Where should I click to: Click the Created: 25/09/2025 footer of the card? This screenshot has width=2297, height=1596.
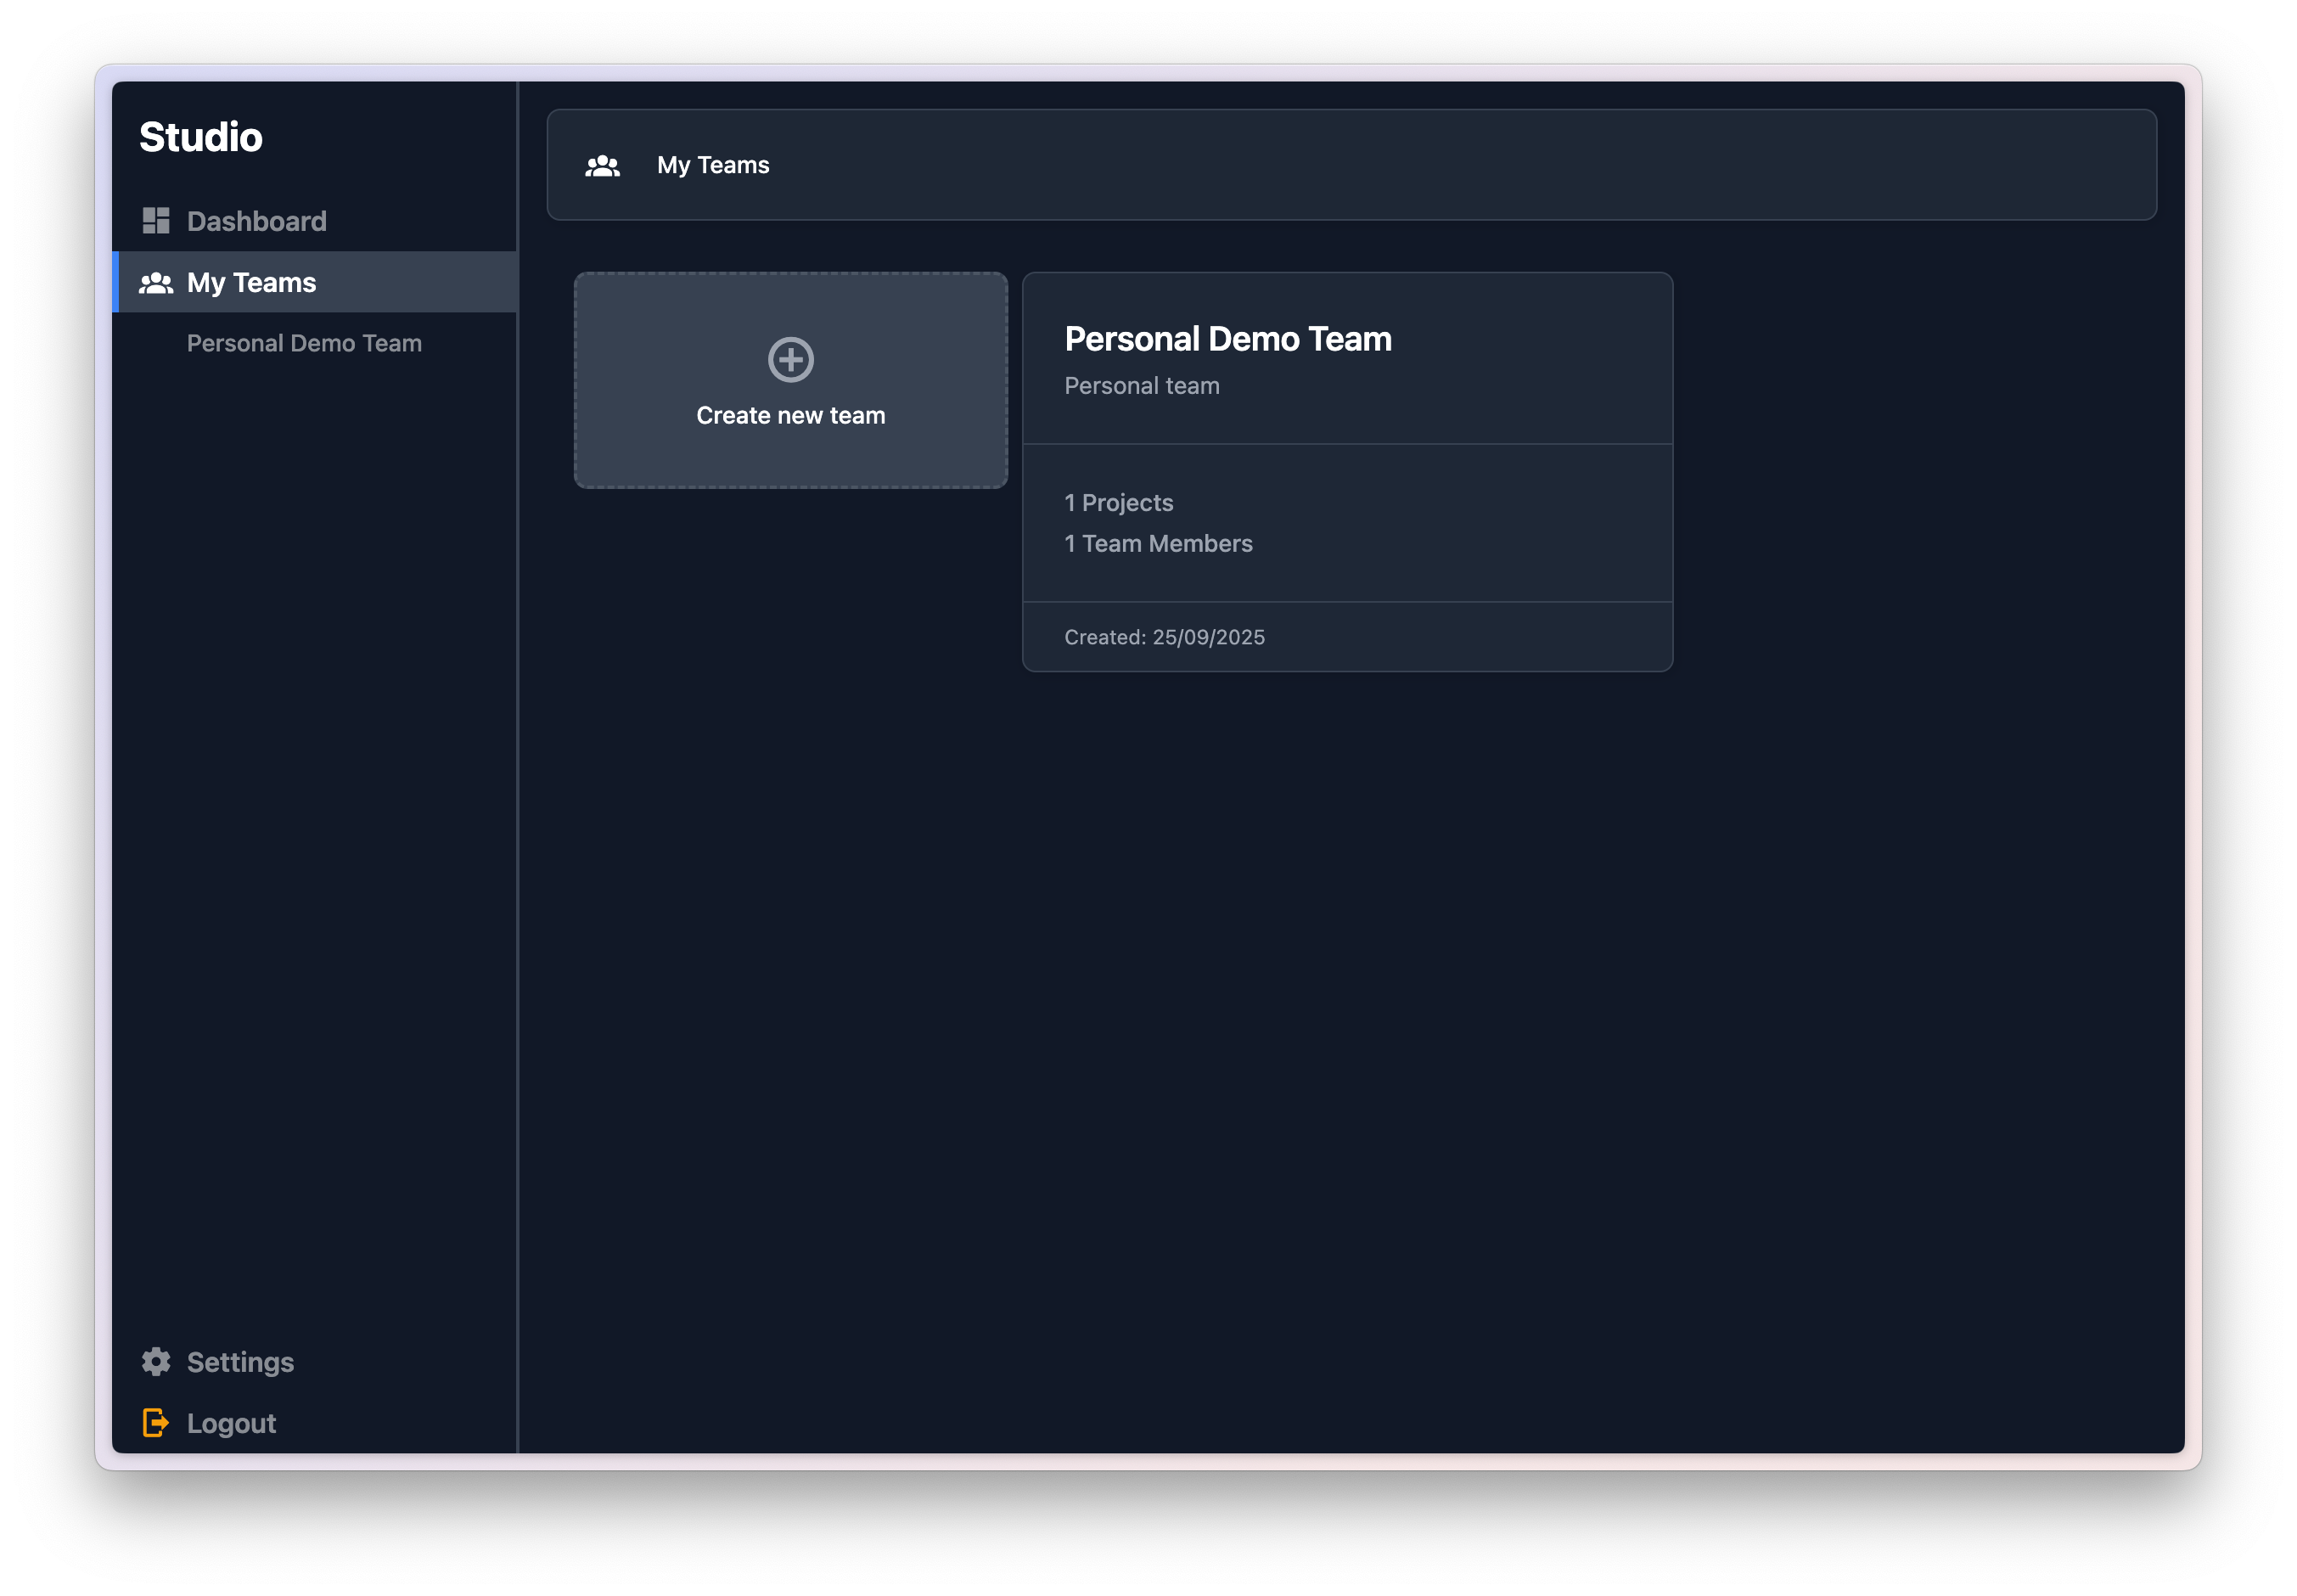point(1164,637)
